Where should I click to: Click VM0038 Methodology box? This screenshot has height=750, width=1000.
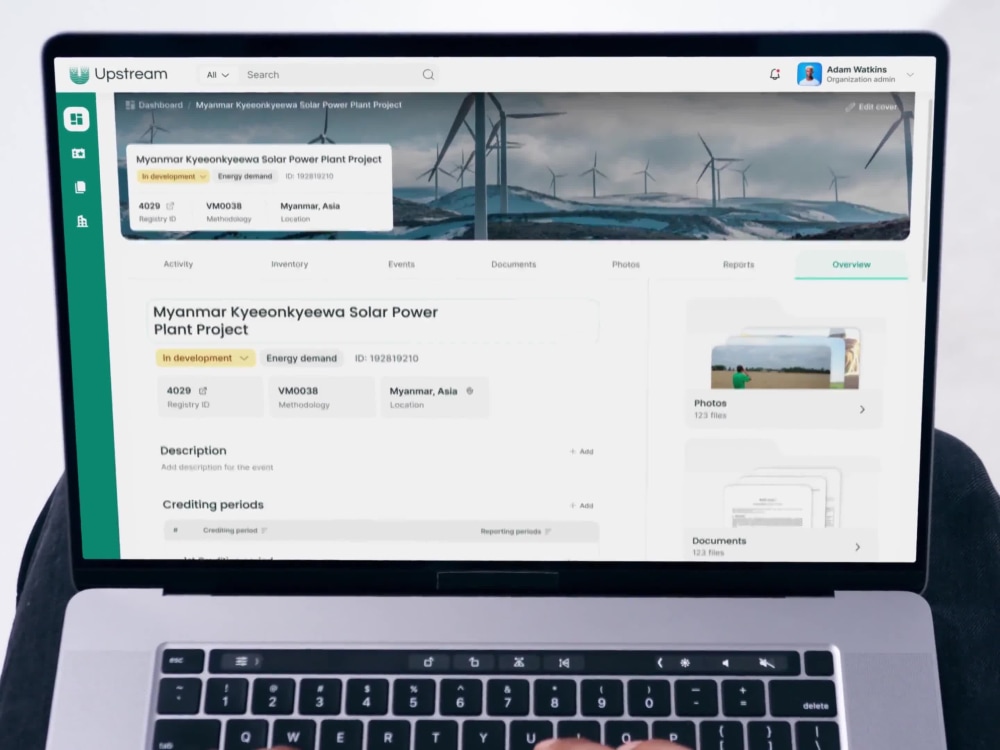[x=321, y=397]
